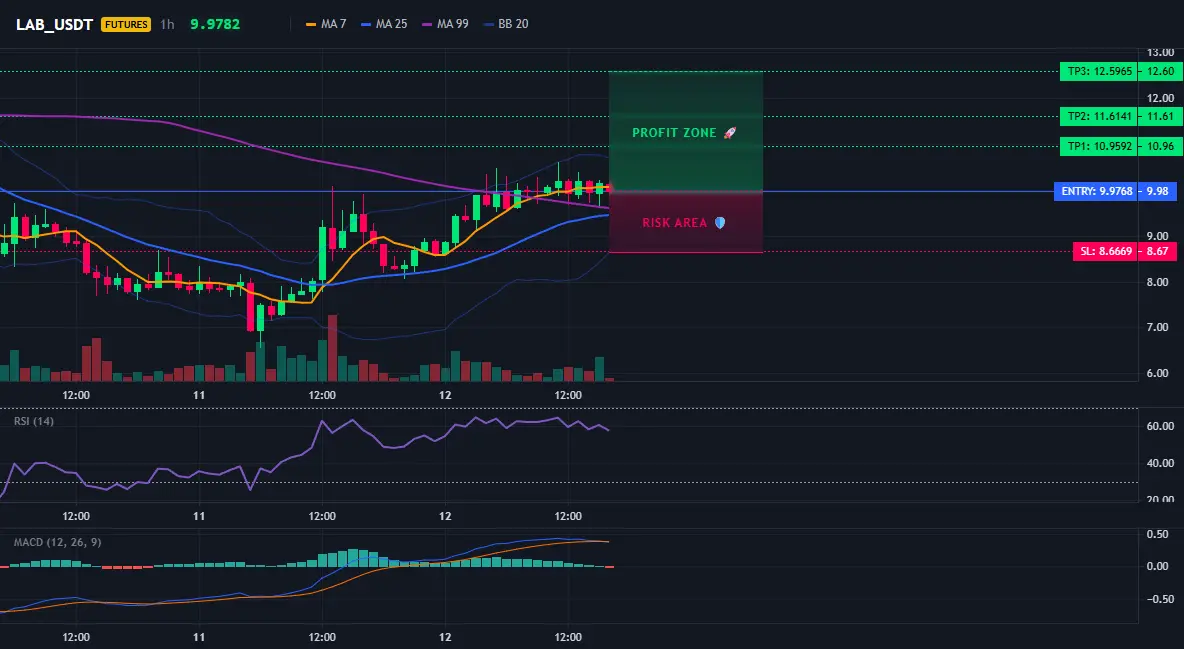Select the TP2: 11.6141 price label

(1099, 116)
